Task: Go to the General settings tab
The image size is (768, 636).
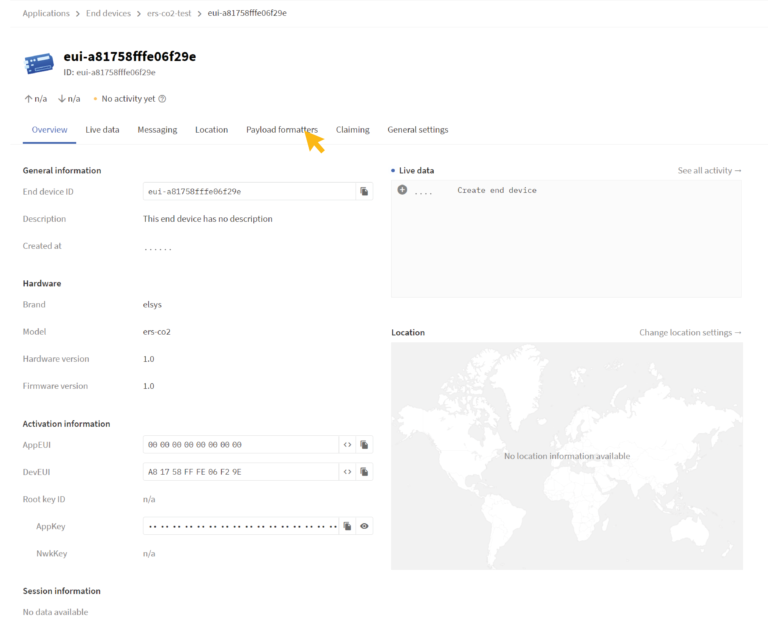Action: pos(417,130)
